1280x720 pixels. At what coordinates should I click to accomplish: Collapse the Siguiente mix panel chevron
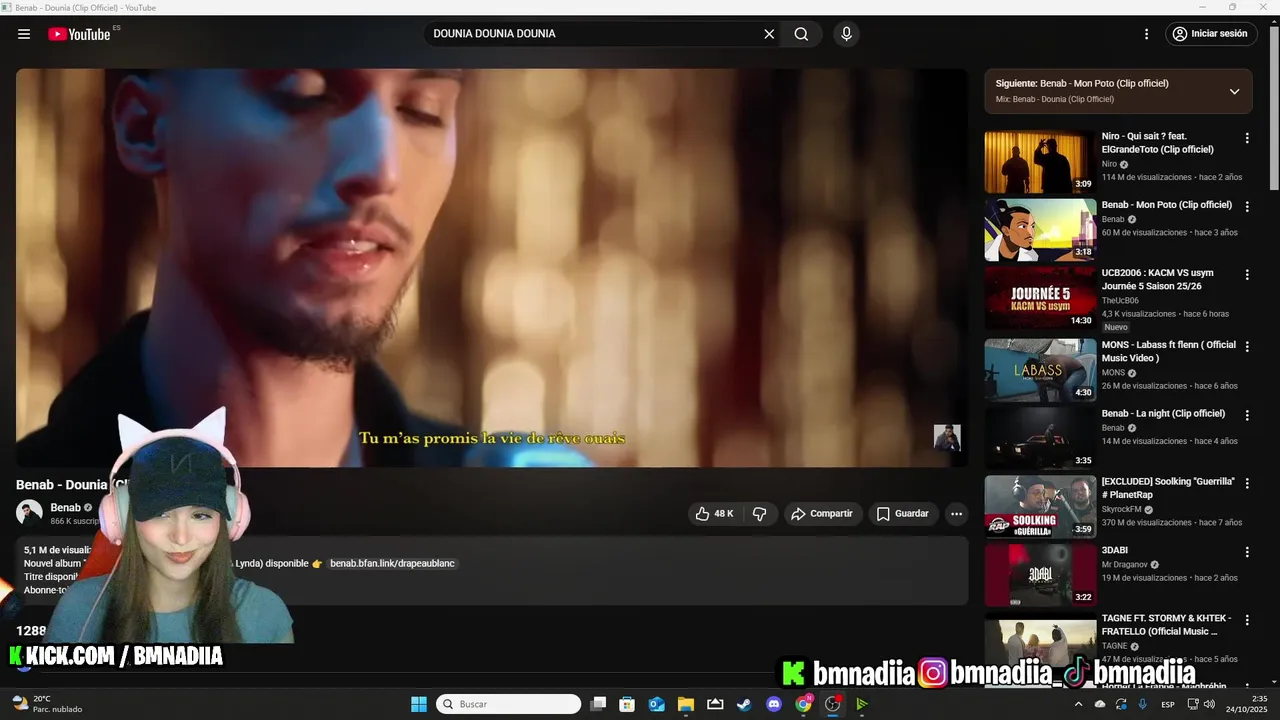[x=1234, y=91]
